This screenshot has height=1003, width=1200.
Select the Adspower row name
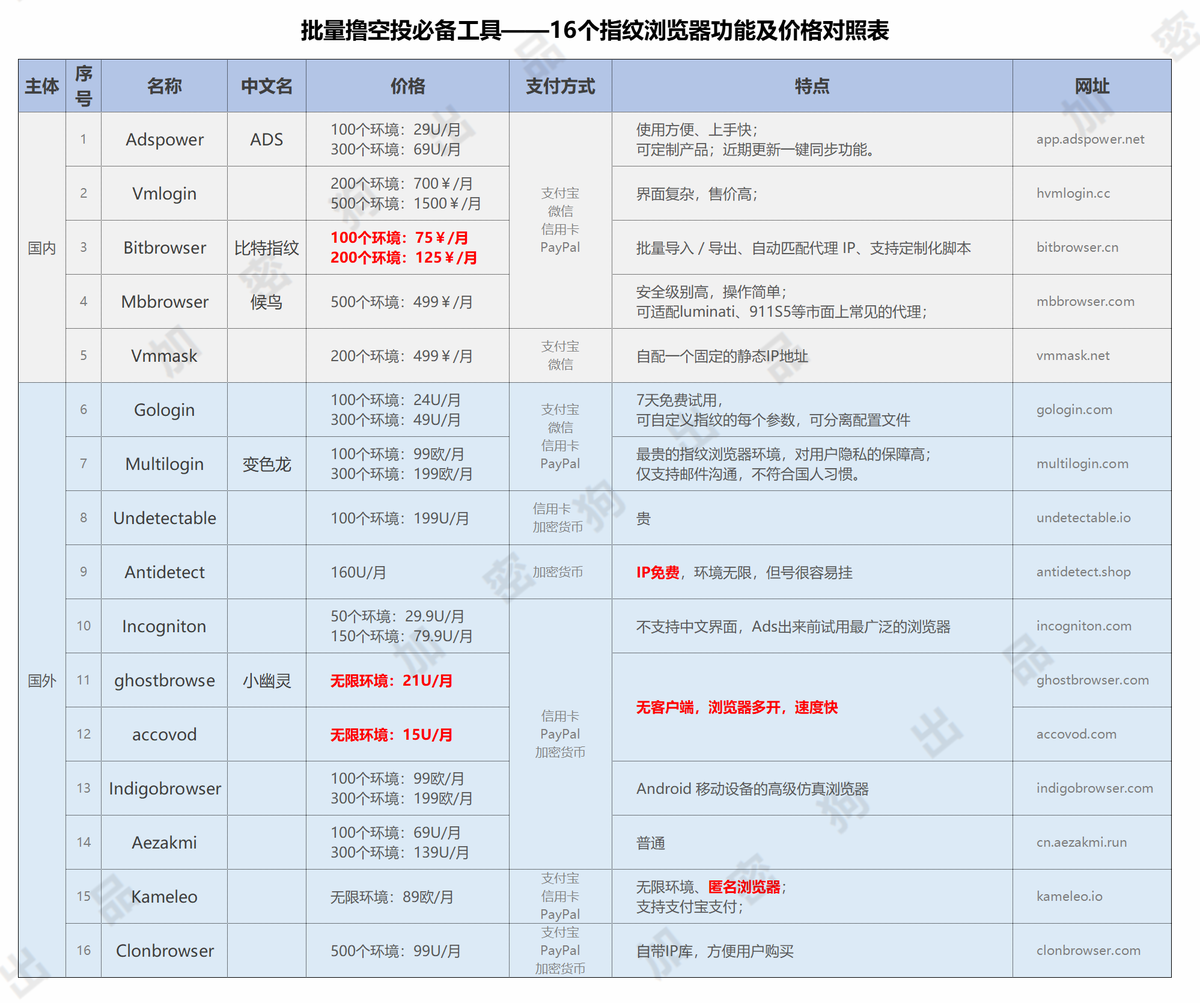point(164,139)
